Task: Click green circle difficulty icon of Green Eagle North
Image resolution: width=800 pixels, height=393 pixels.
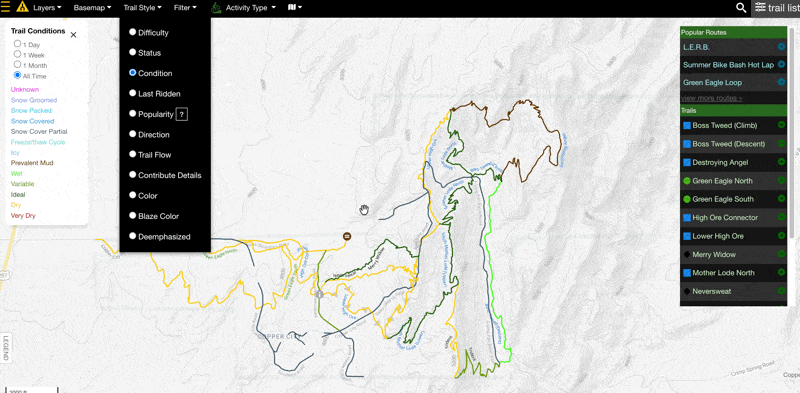Action: click(x=687, y=181)
